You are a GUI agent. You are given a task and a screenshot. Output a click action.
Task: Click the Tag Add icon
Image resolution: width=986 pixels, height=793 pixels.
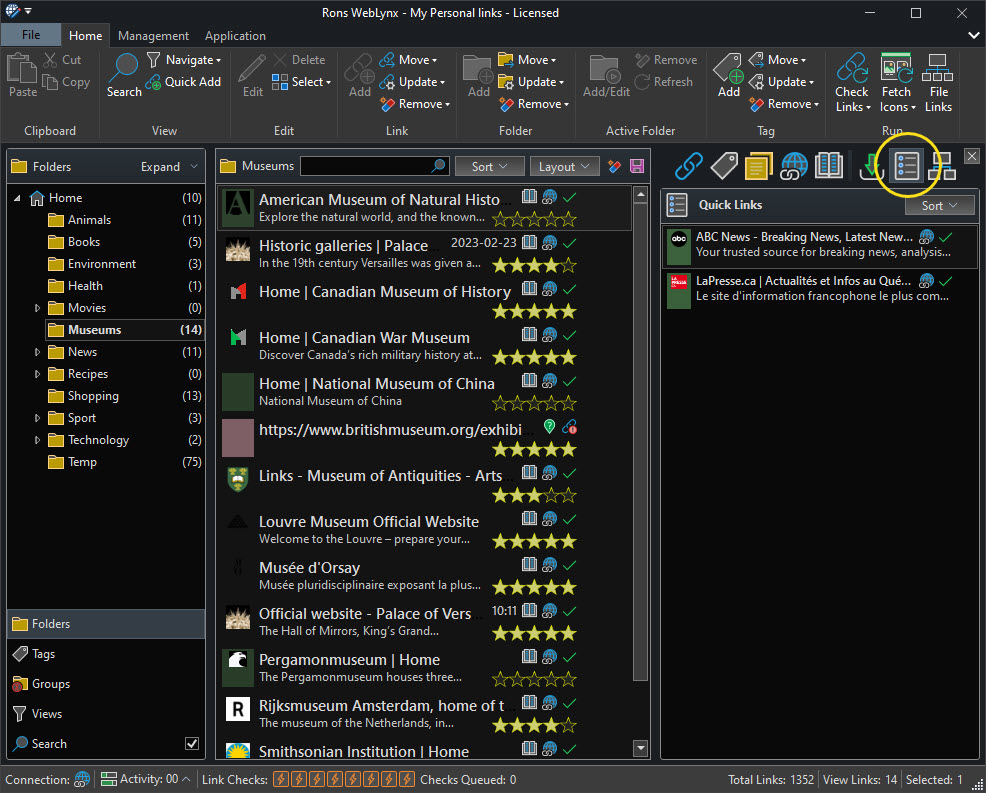coord(728,75)
